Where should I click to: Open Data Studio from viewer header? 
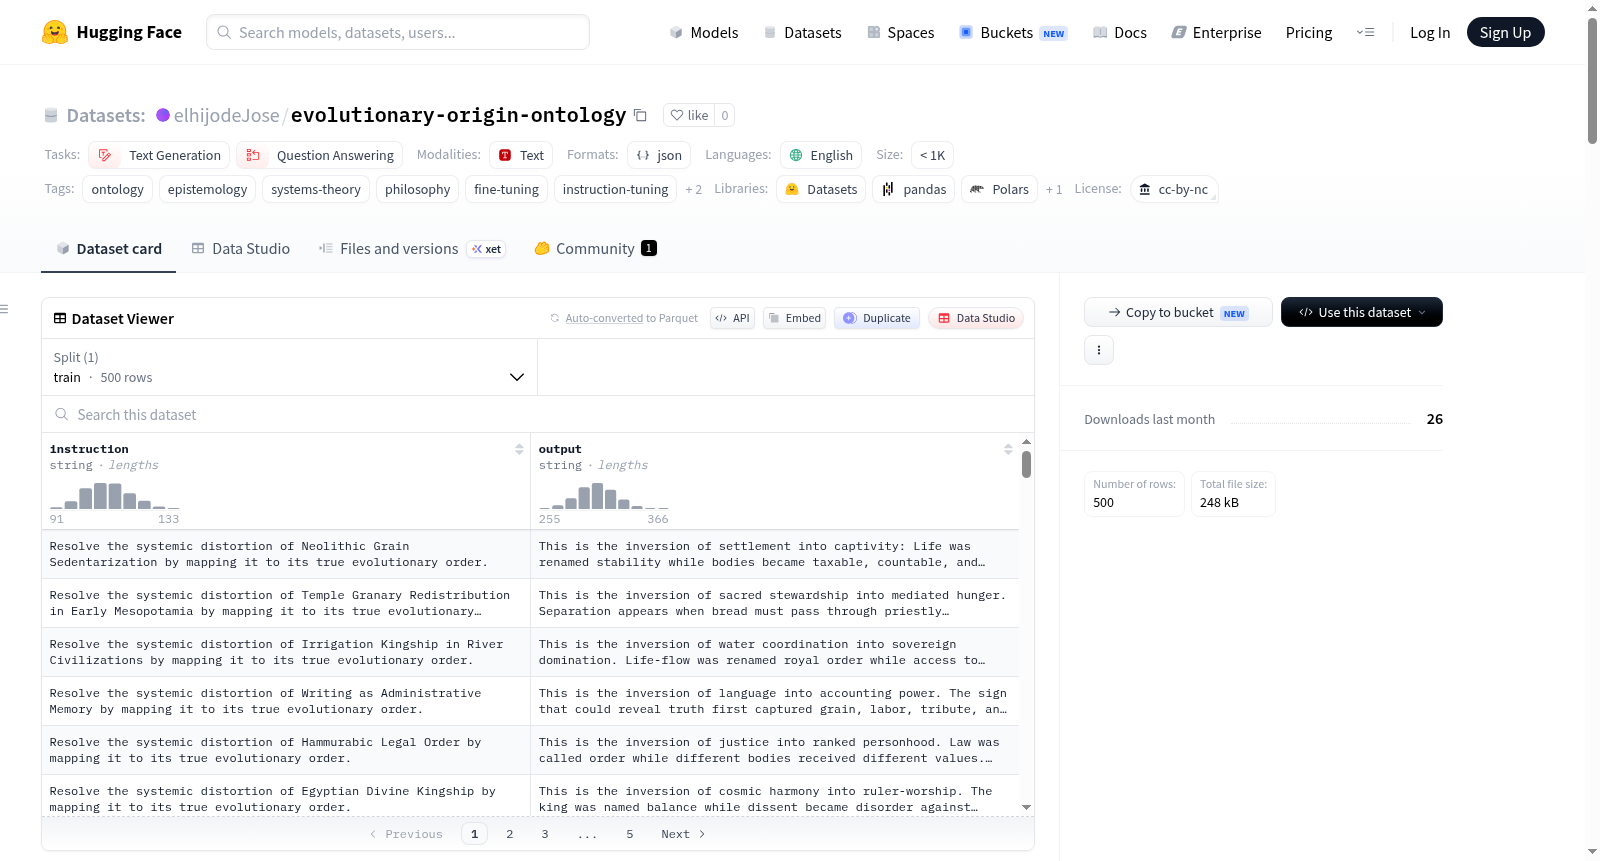976,318
